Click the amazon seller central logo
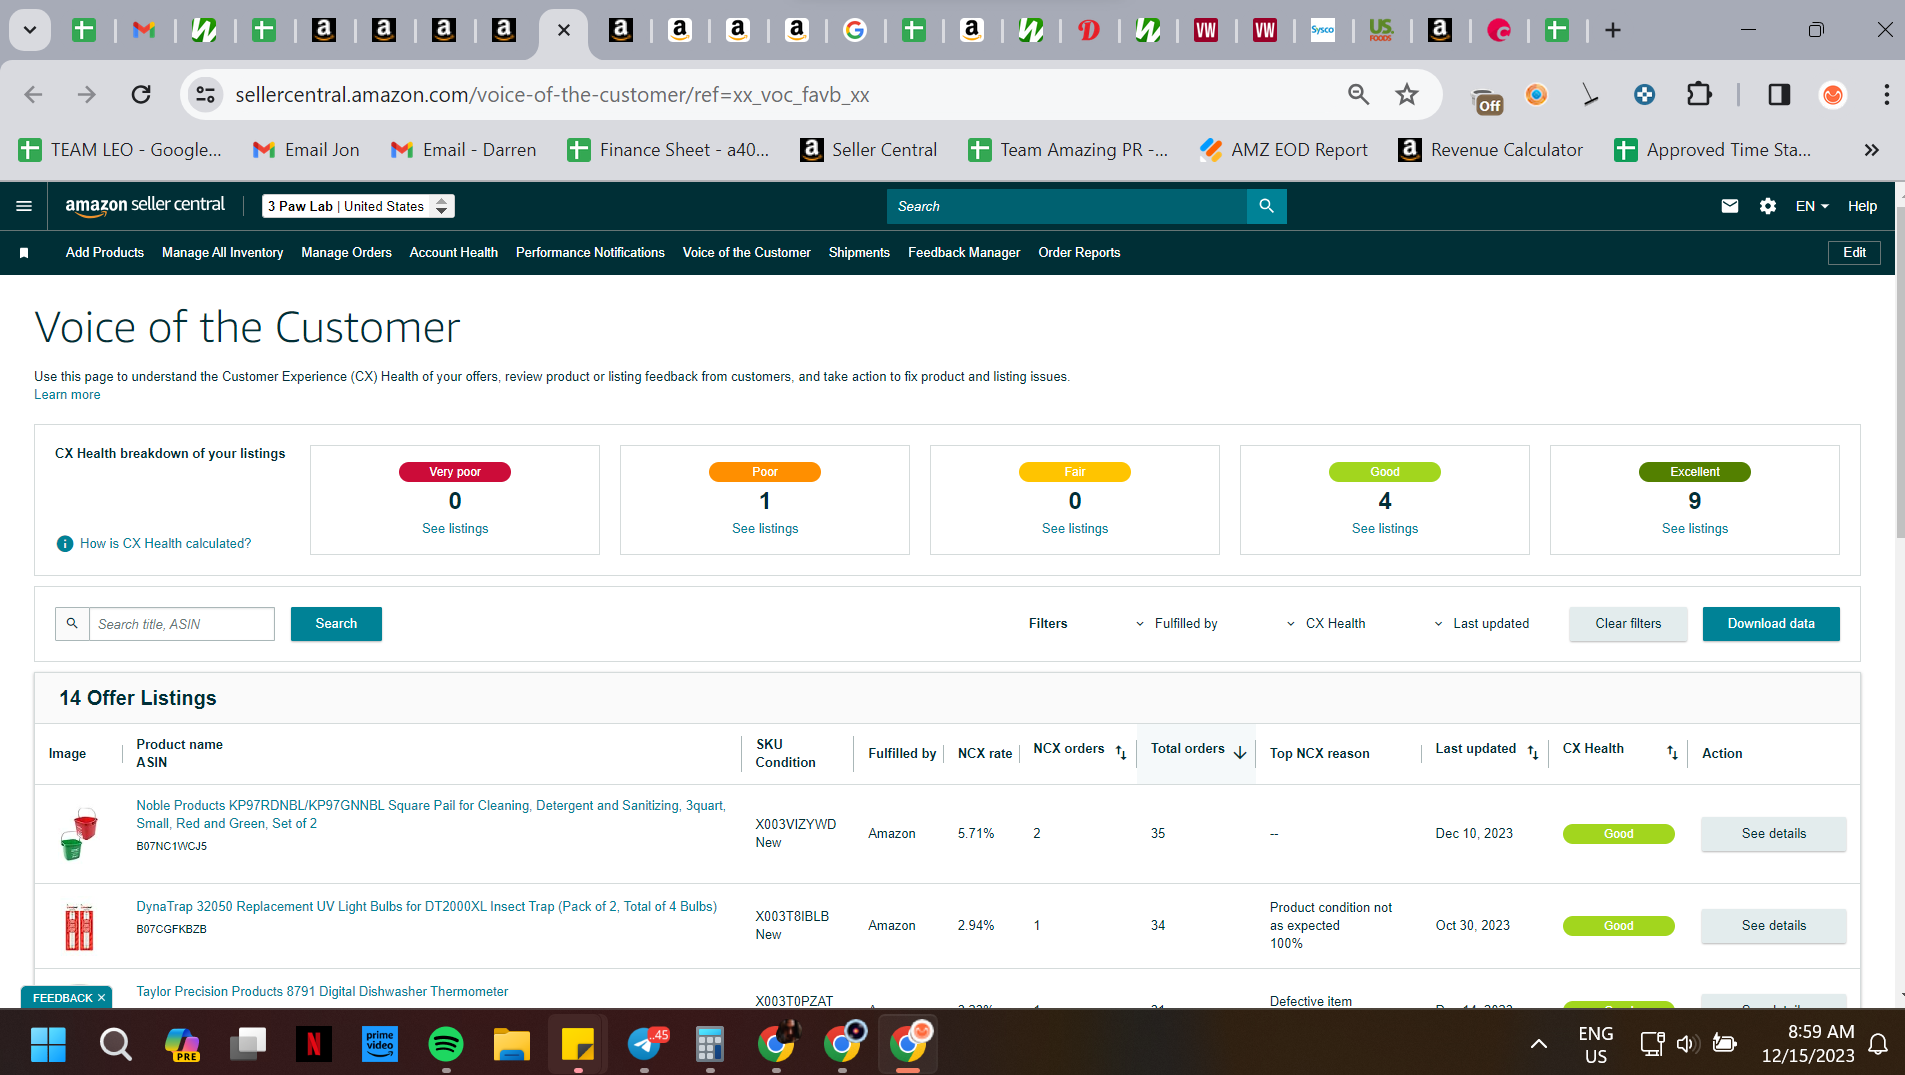 (x=145, y=205)
